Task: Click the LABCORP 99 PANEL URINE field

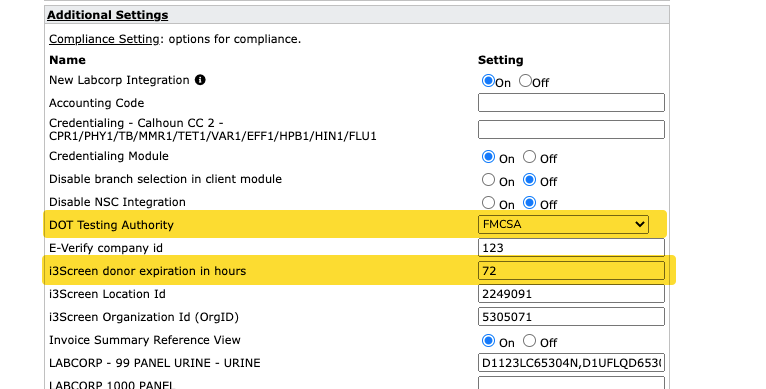Action: (x=571, y=363)
